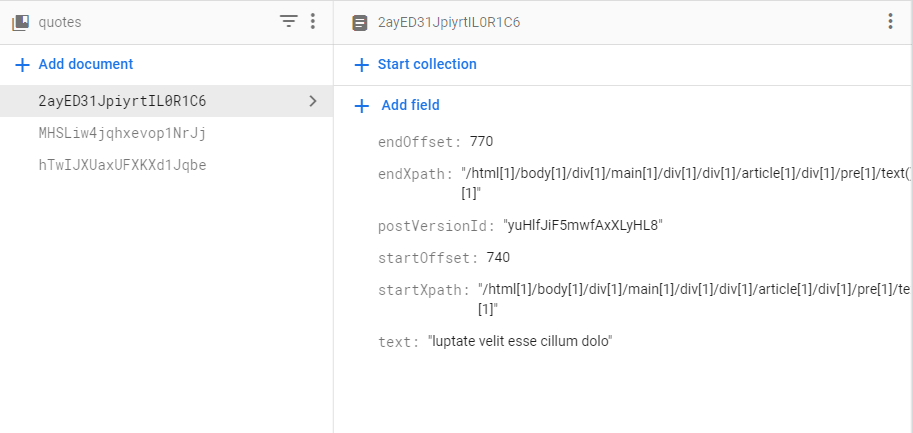Open the quotes collection three-dot menu

click(x=313, y=22)
